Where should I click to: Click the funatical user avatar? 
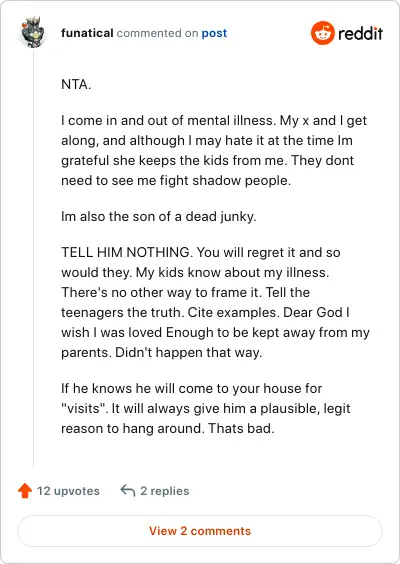click(x=33, y=32)
